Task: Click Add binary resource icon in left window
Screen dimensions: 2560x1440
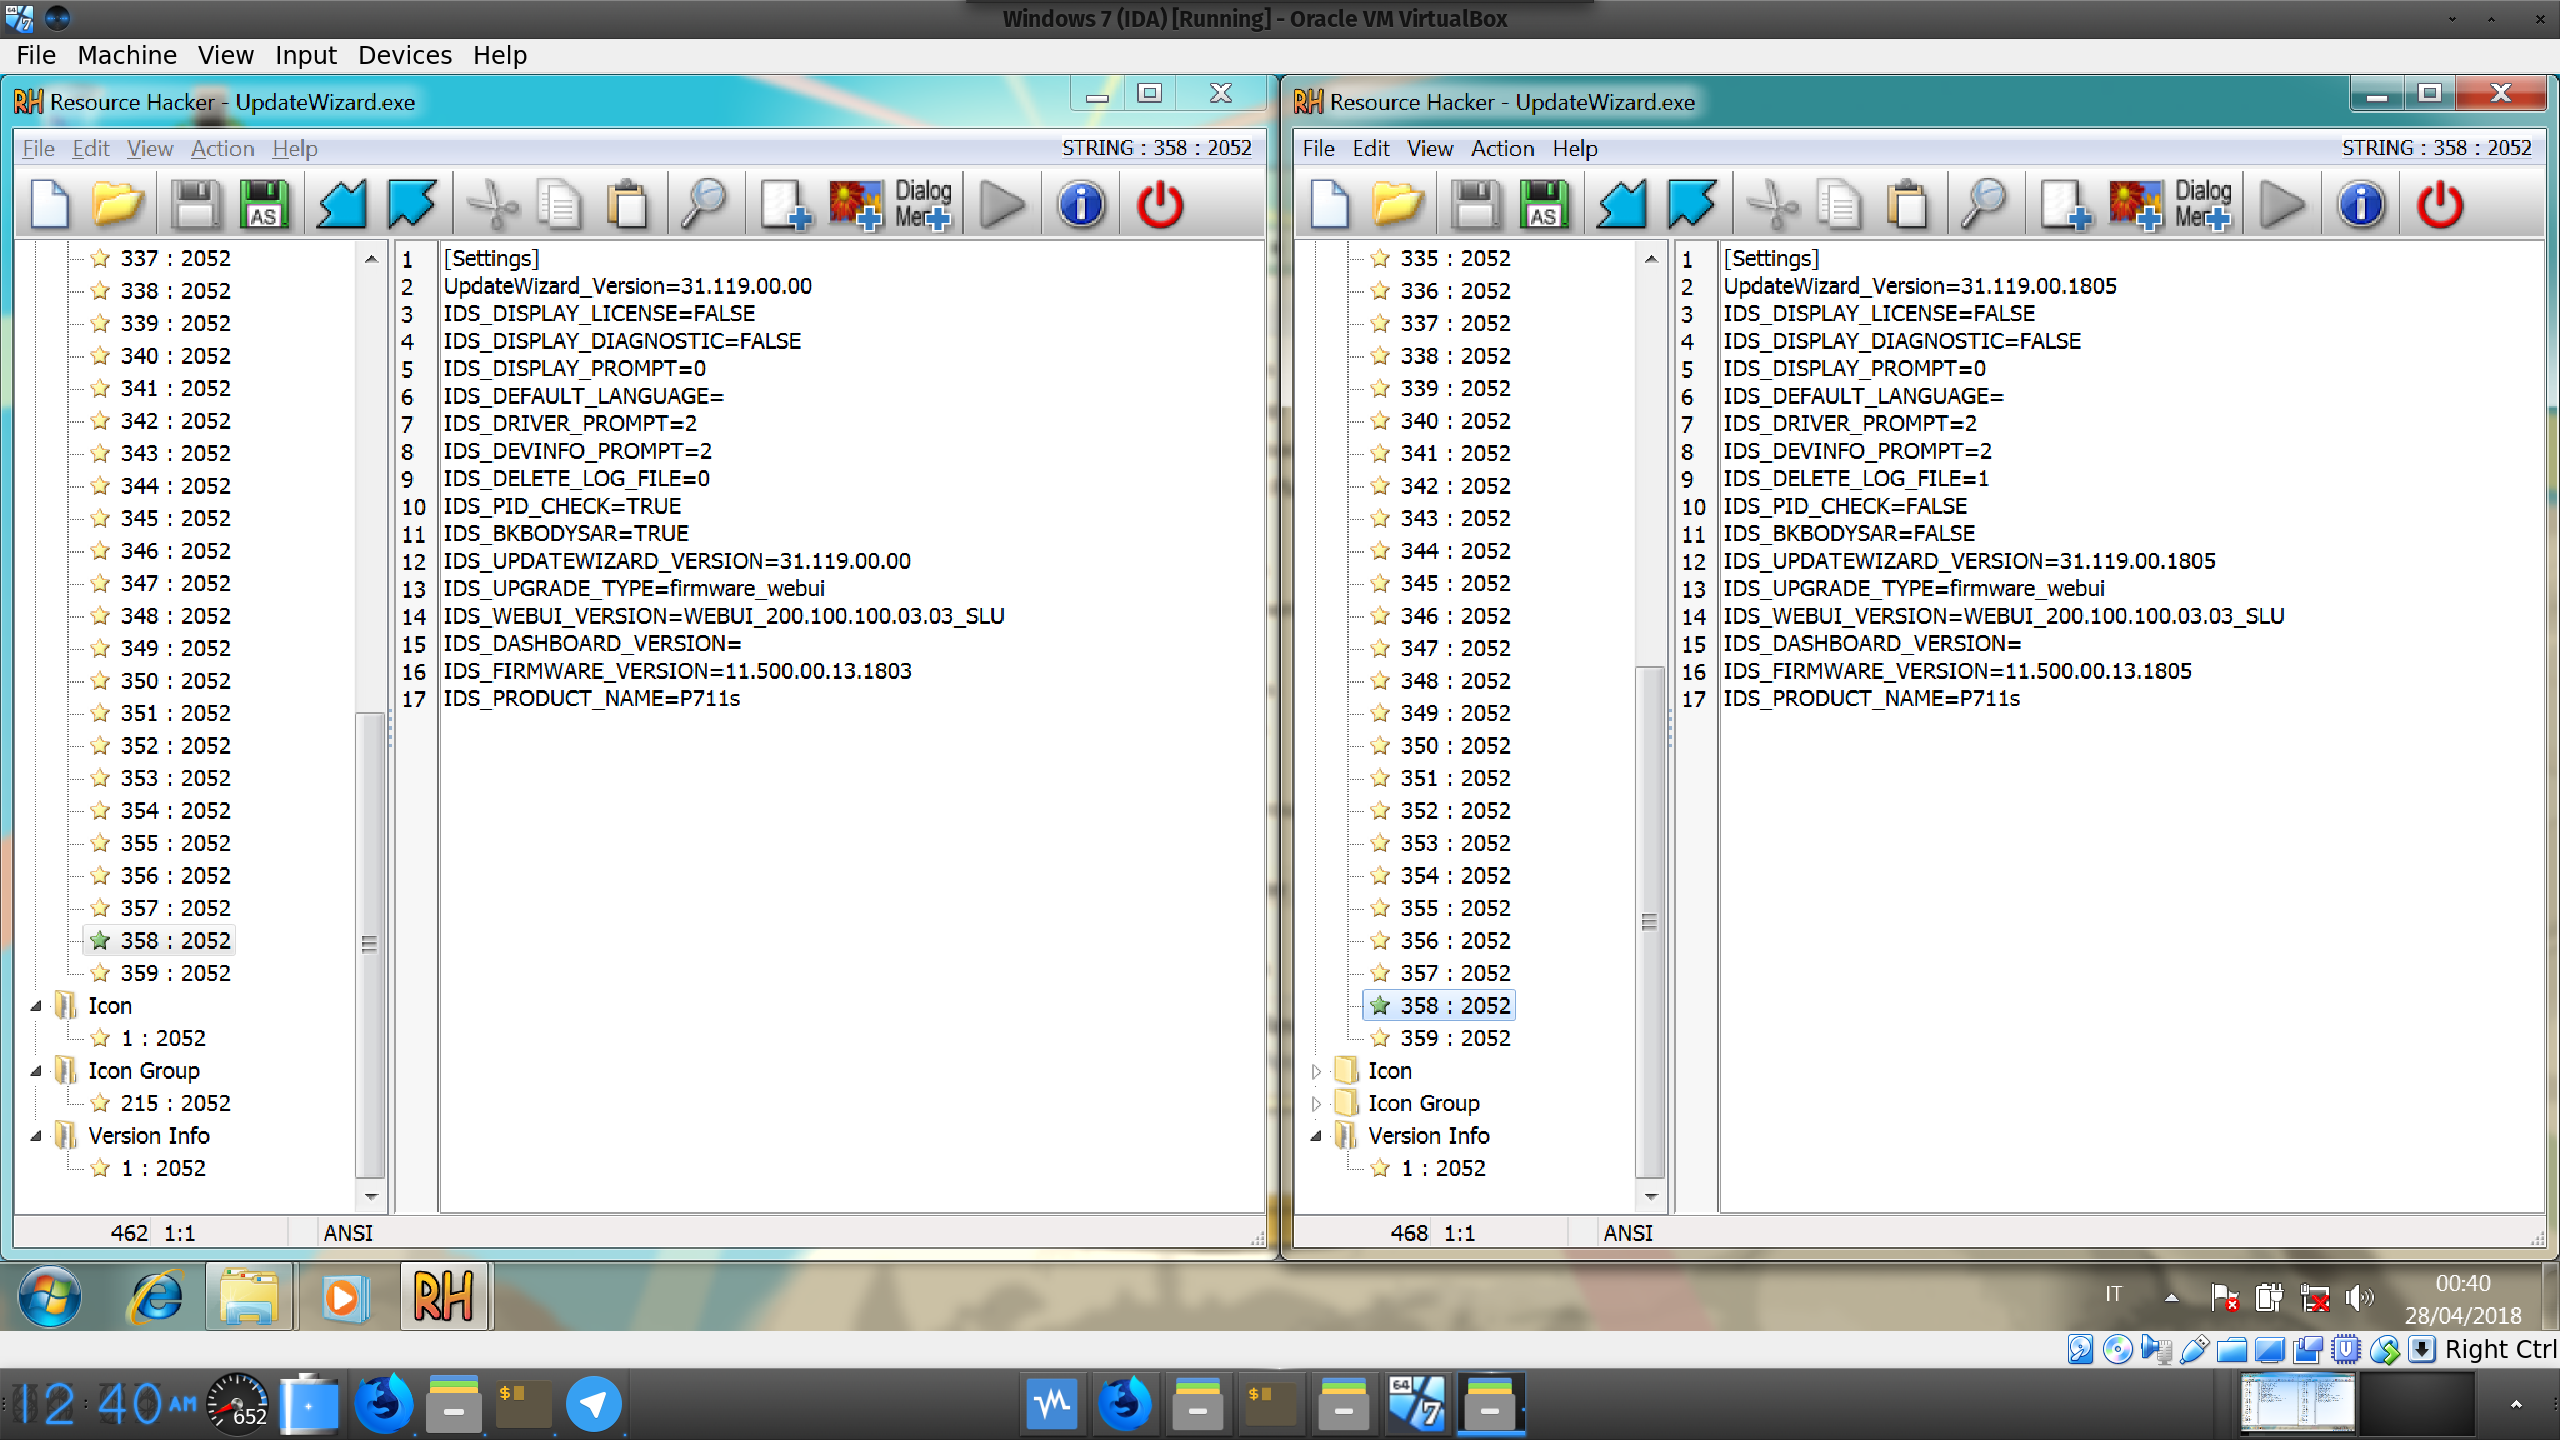Action: pyautogui.click(x=786, y=204)
